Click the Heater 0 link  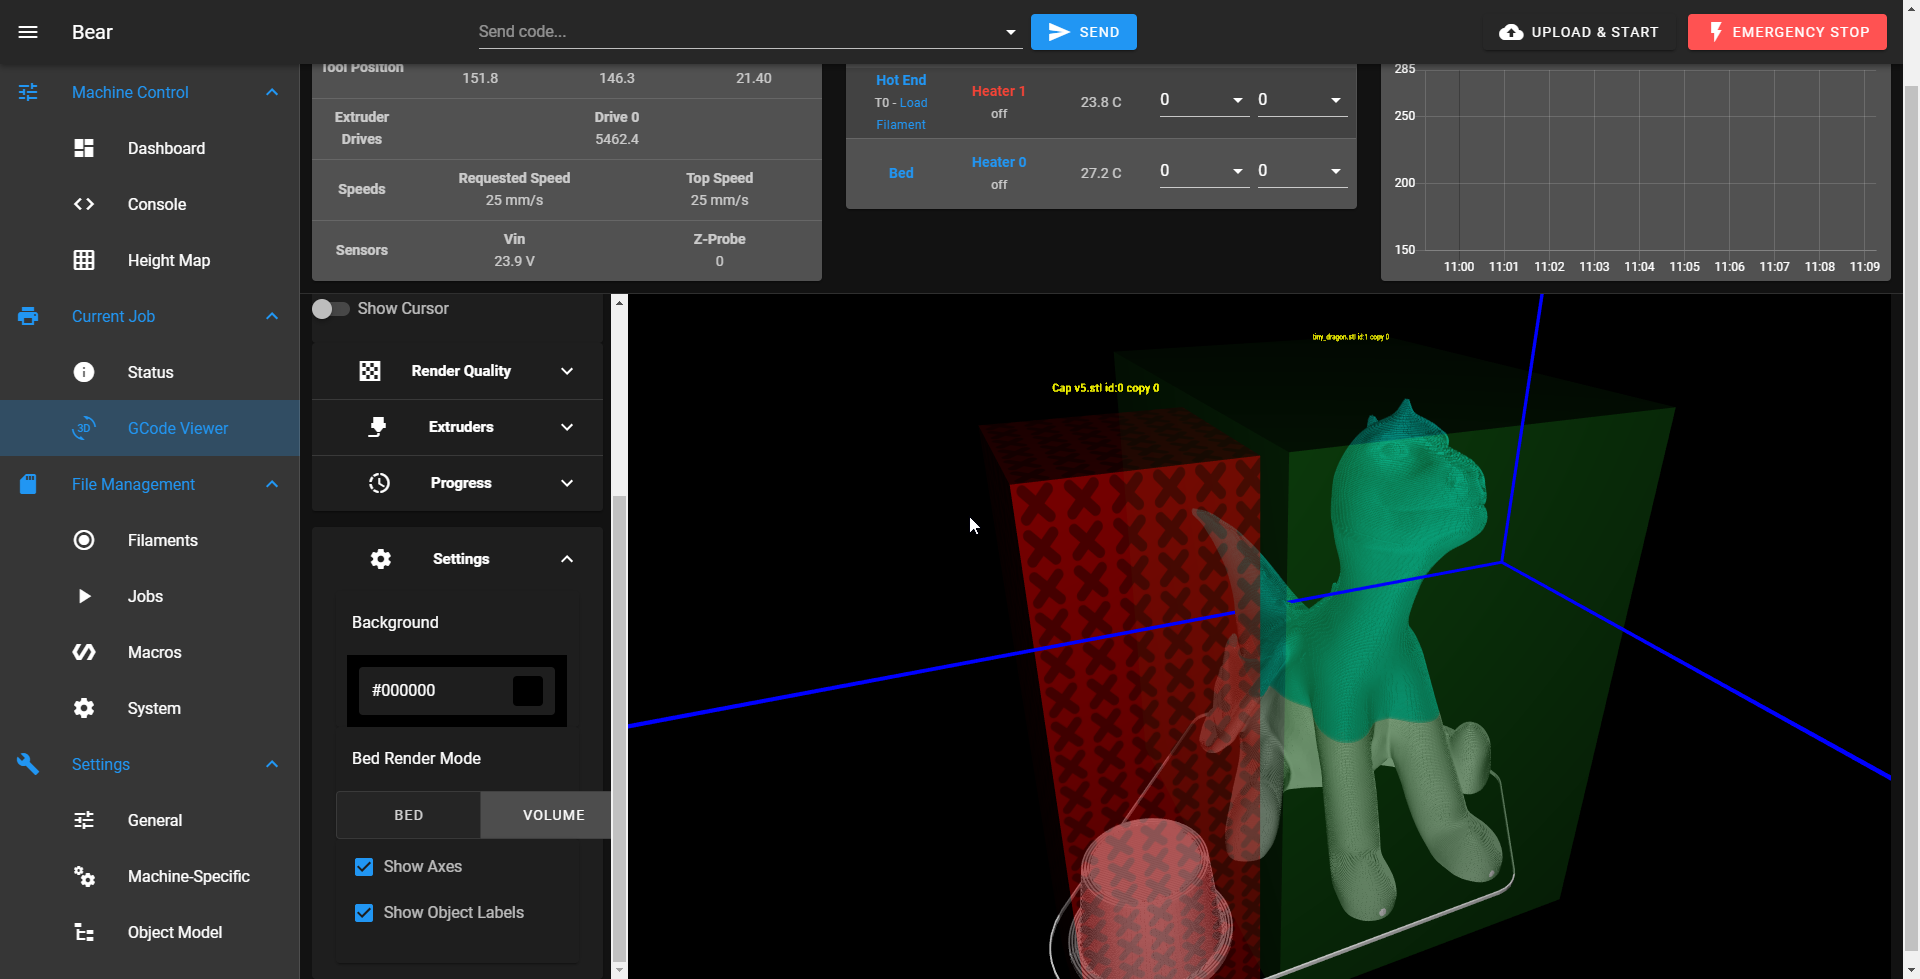point(998,162)
